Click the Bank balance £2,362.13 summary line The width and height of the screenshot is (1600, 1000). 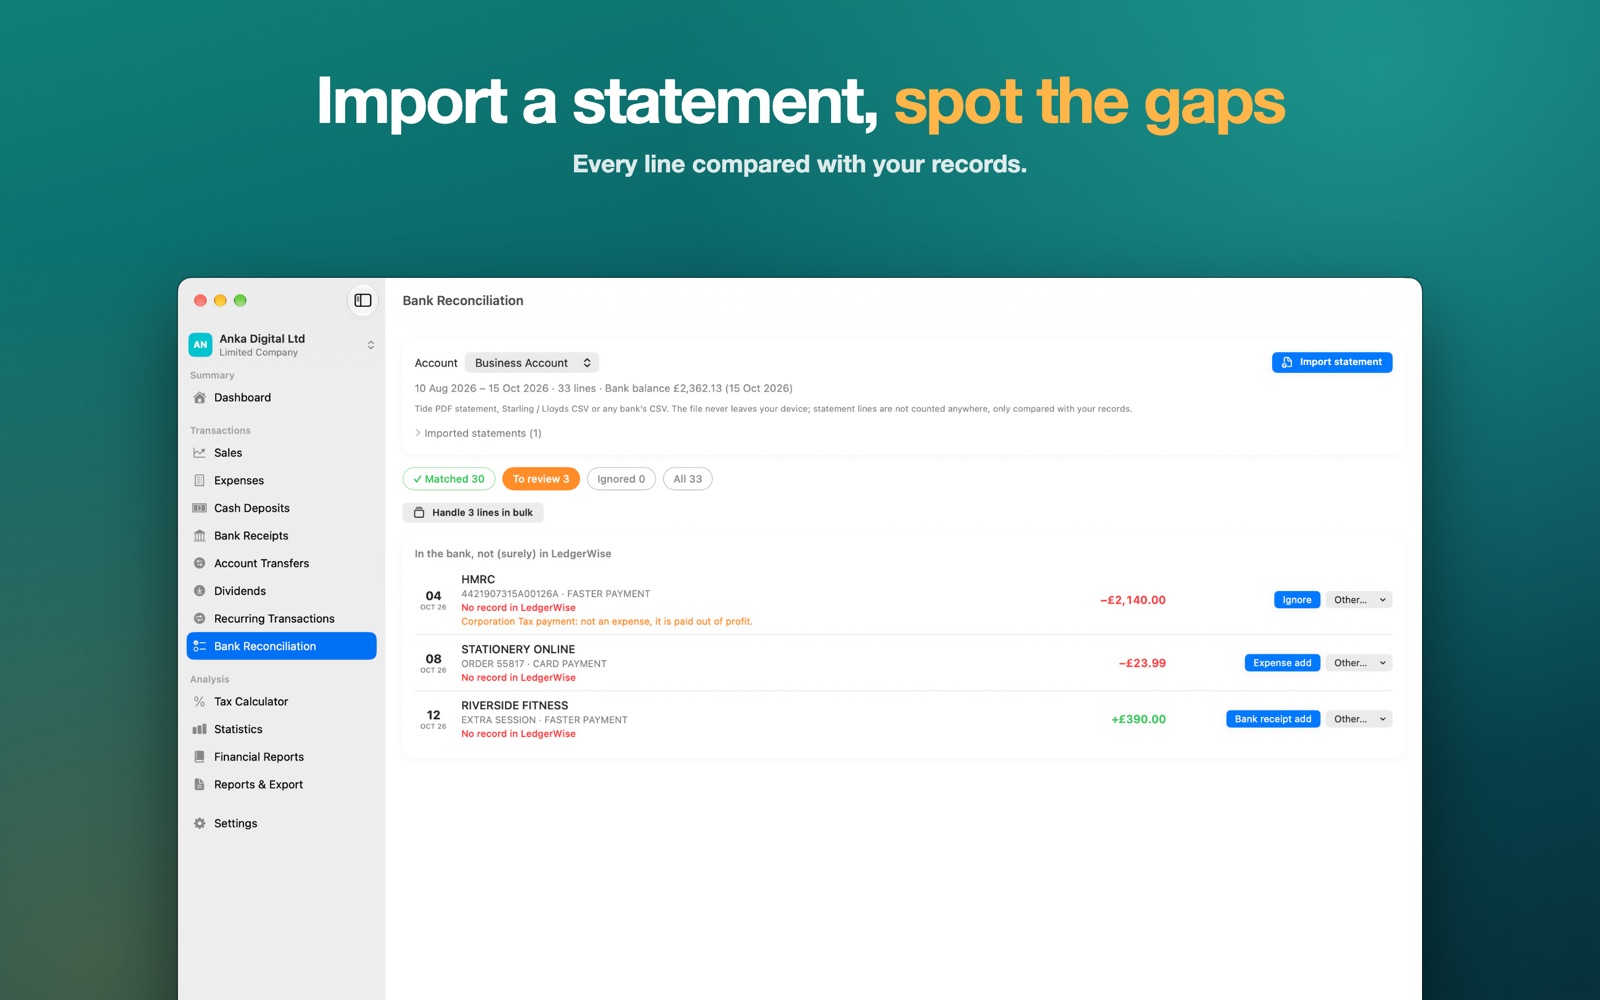pyautogui.click(x=604, y=388)
